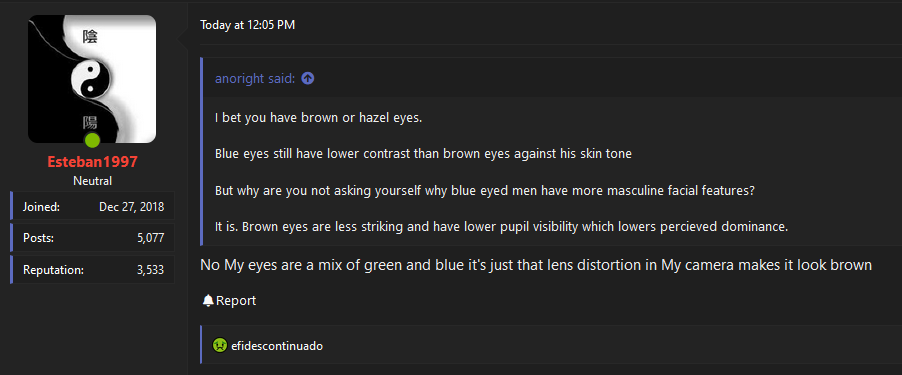The image size is (902, 375).
Task: Click the 'Today at 12:05 PM' timestamp
Action: pyautogui.click(x=247, y=25)
